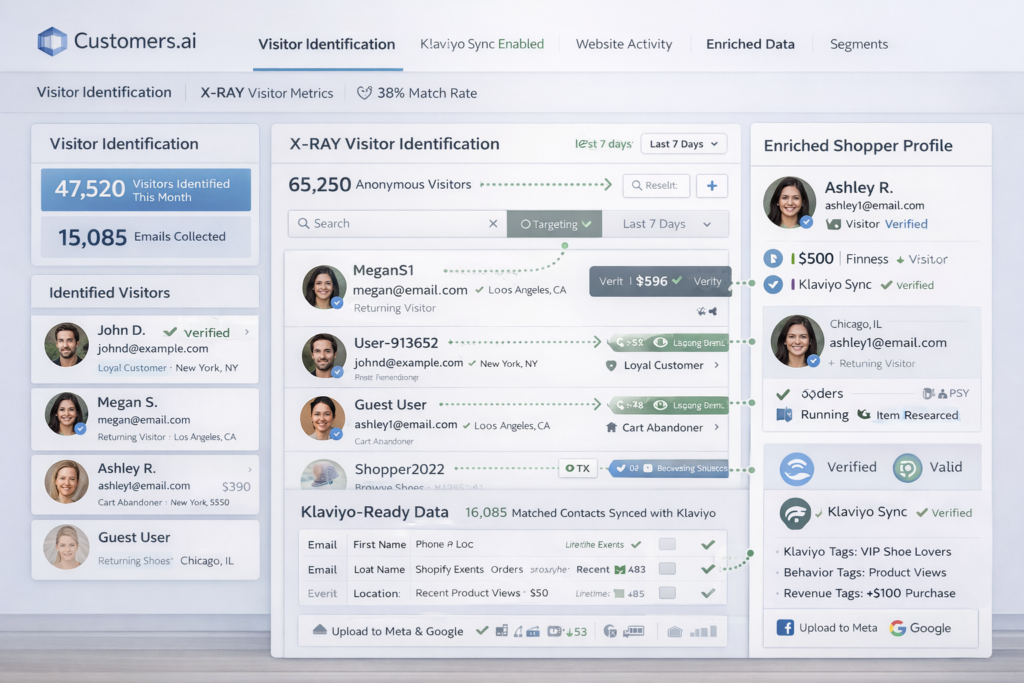This screenshot has width=1024, height=683.
Task: Check the checkbox in the Location row
Action: (667, 592)
